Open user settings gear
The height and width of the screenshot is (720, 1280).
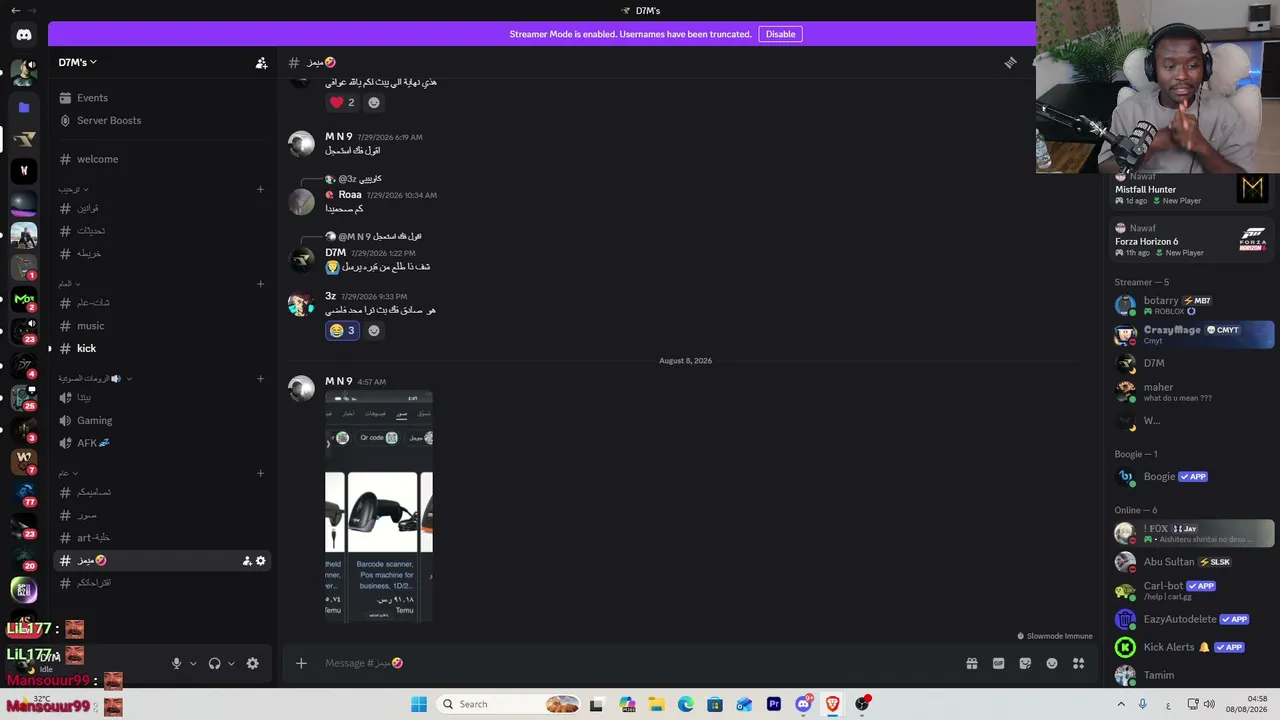(252, 663)
